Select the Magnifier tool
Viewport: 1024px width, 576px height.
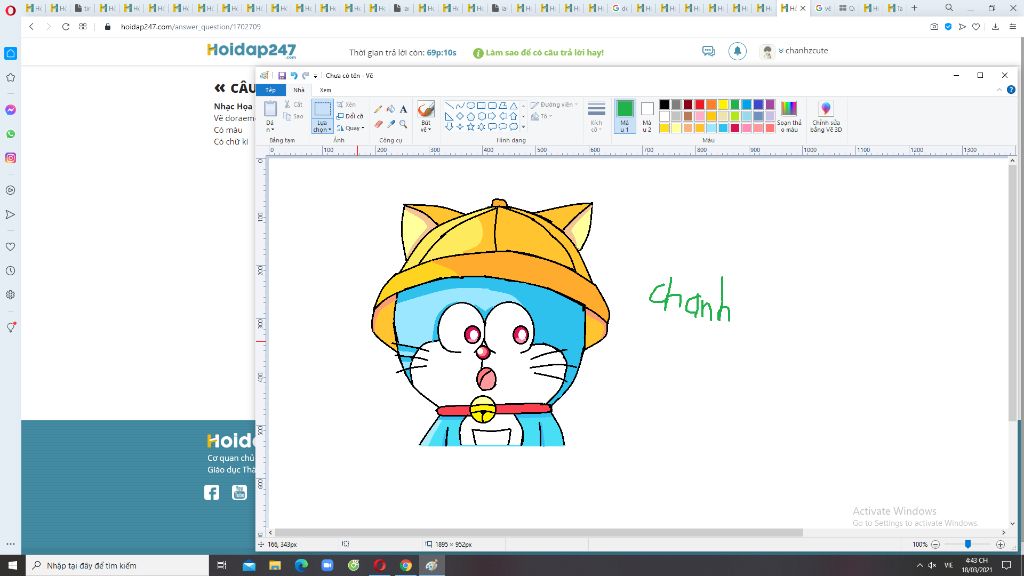click(403, 123)
